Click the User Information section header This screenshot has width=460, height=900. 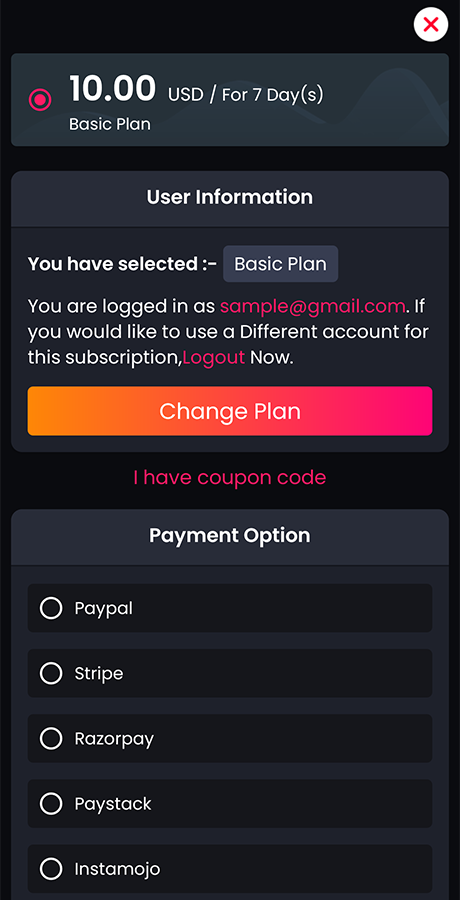click(230, 197)
